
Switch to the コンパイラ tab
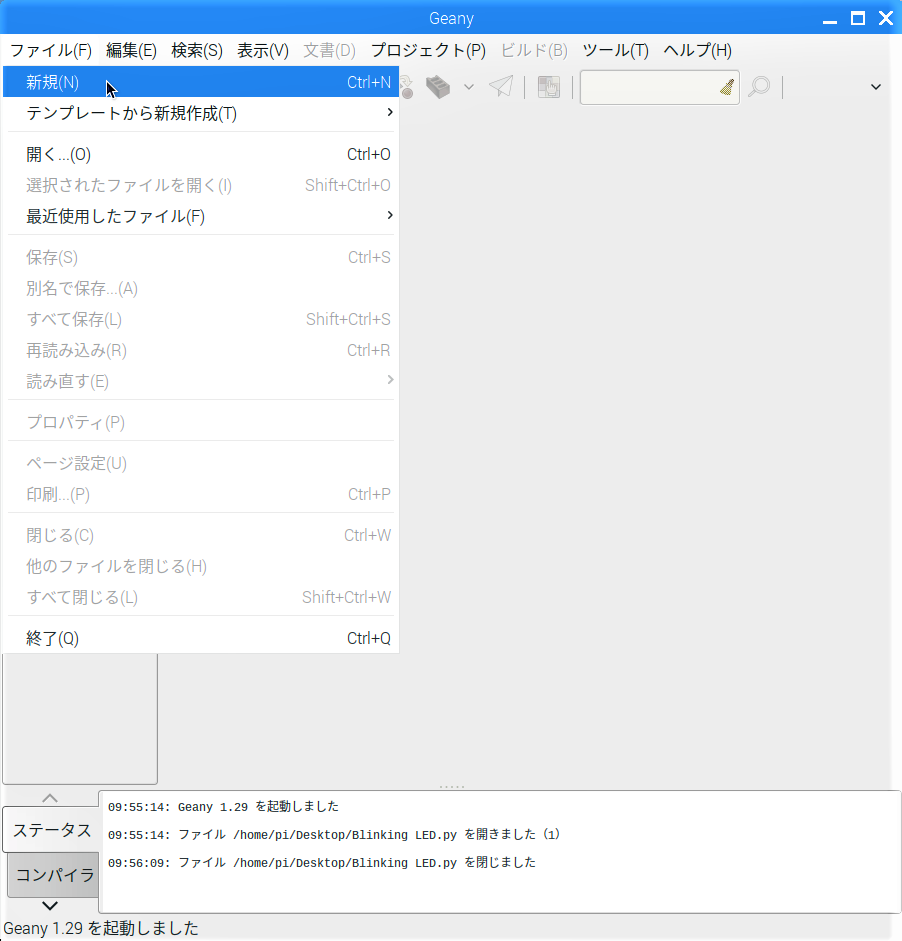coord(54,875)
